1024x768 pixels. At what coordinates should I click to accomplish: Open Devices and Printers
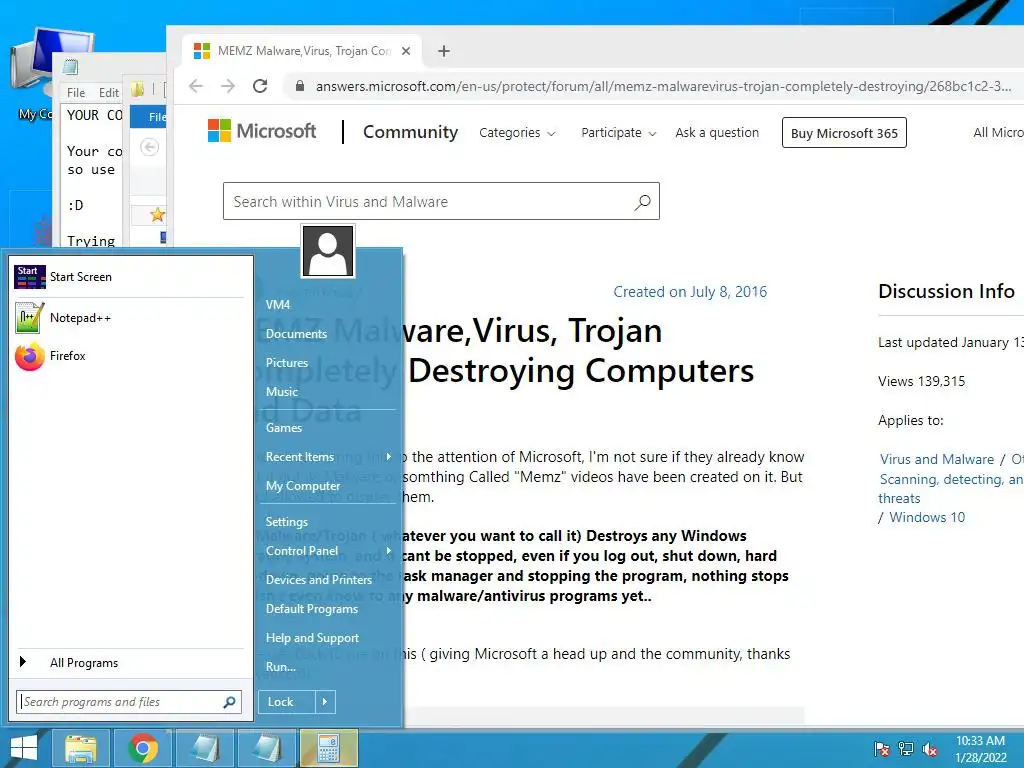pos(319,580)
